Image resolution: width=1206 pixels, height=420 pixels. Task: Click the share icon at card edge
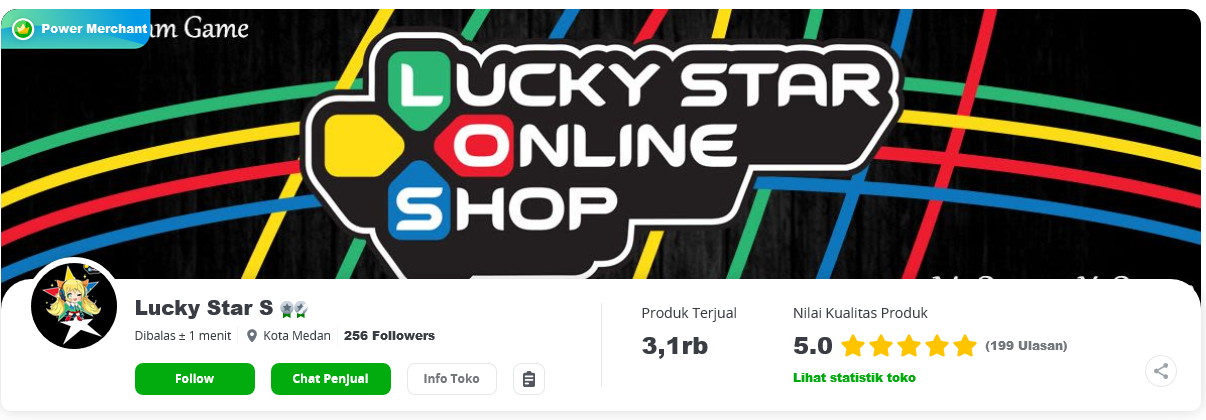coord(1161,371)
